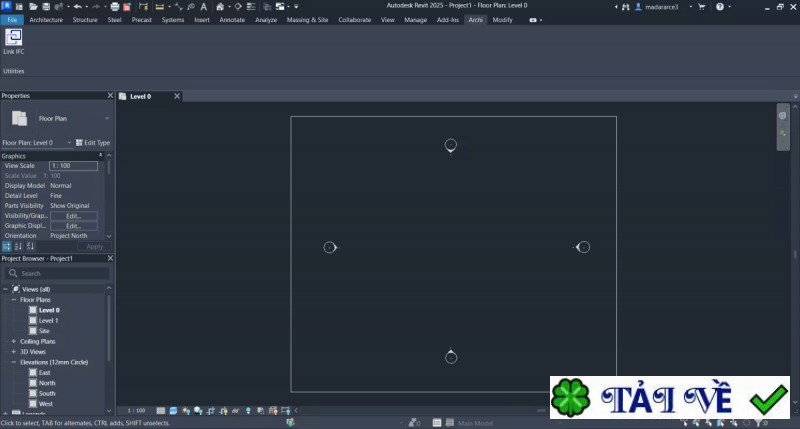Image resolution: width=800 pixels, height=429 pixels.
Task: Open the Floor Plan type selector dropdown
Action: [107, 118]
